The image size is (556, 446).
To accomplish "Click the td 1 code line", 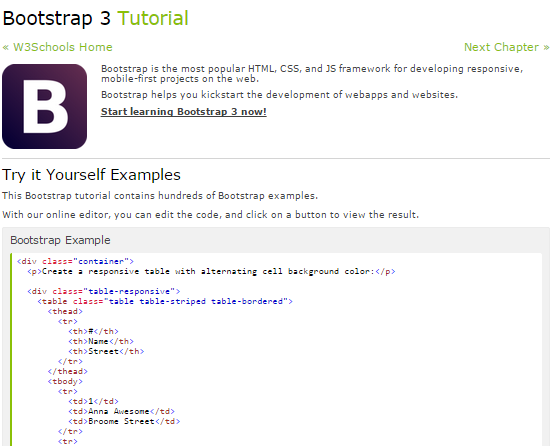I will [93, 401].
